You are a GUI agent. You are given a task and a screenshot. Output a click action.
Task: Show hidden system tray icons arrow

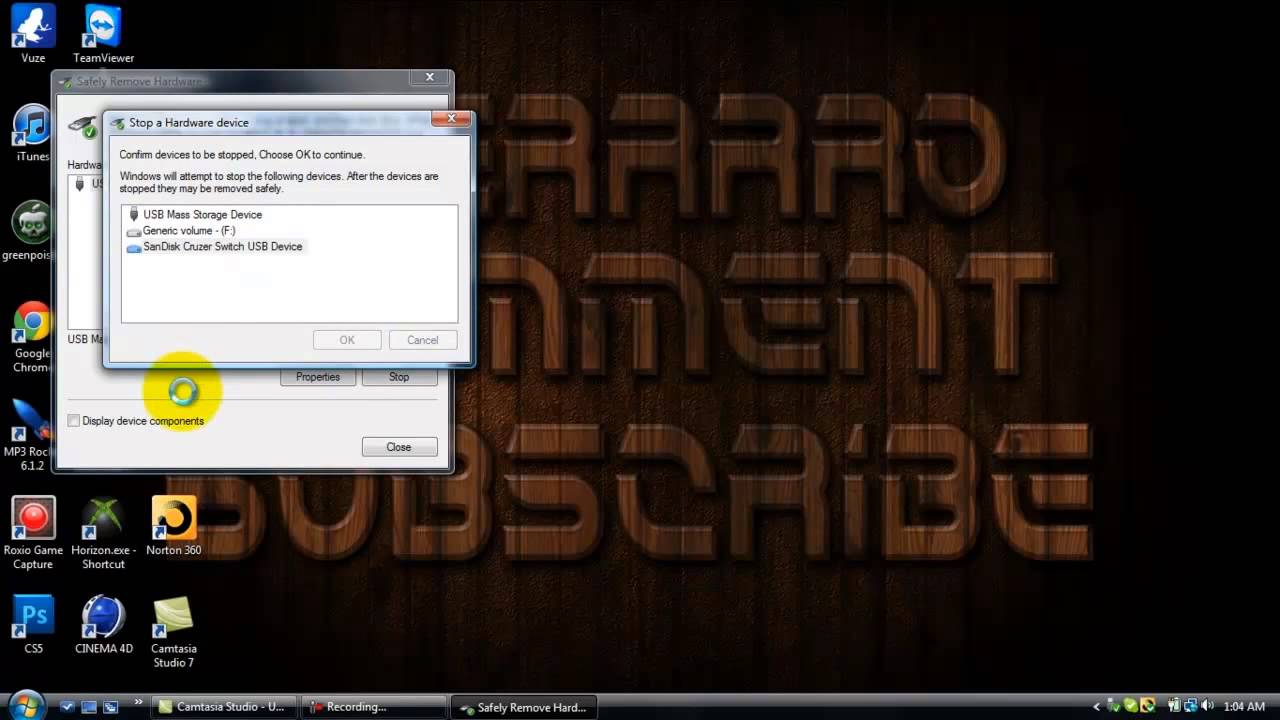pyautogui.click(x=1097, y=706)
